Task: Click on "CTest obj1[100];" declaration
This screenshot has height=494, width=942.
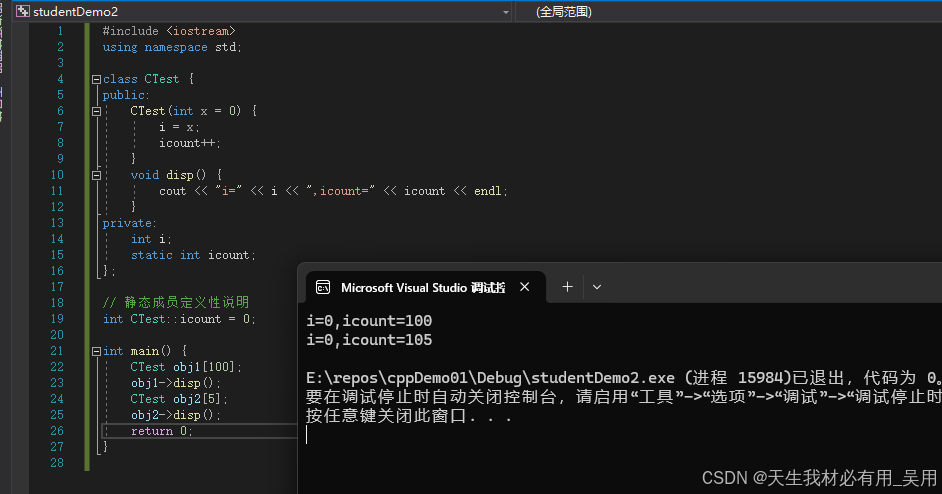Action: 186,367
